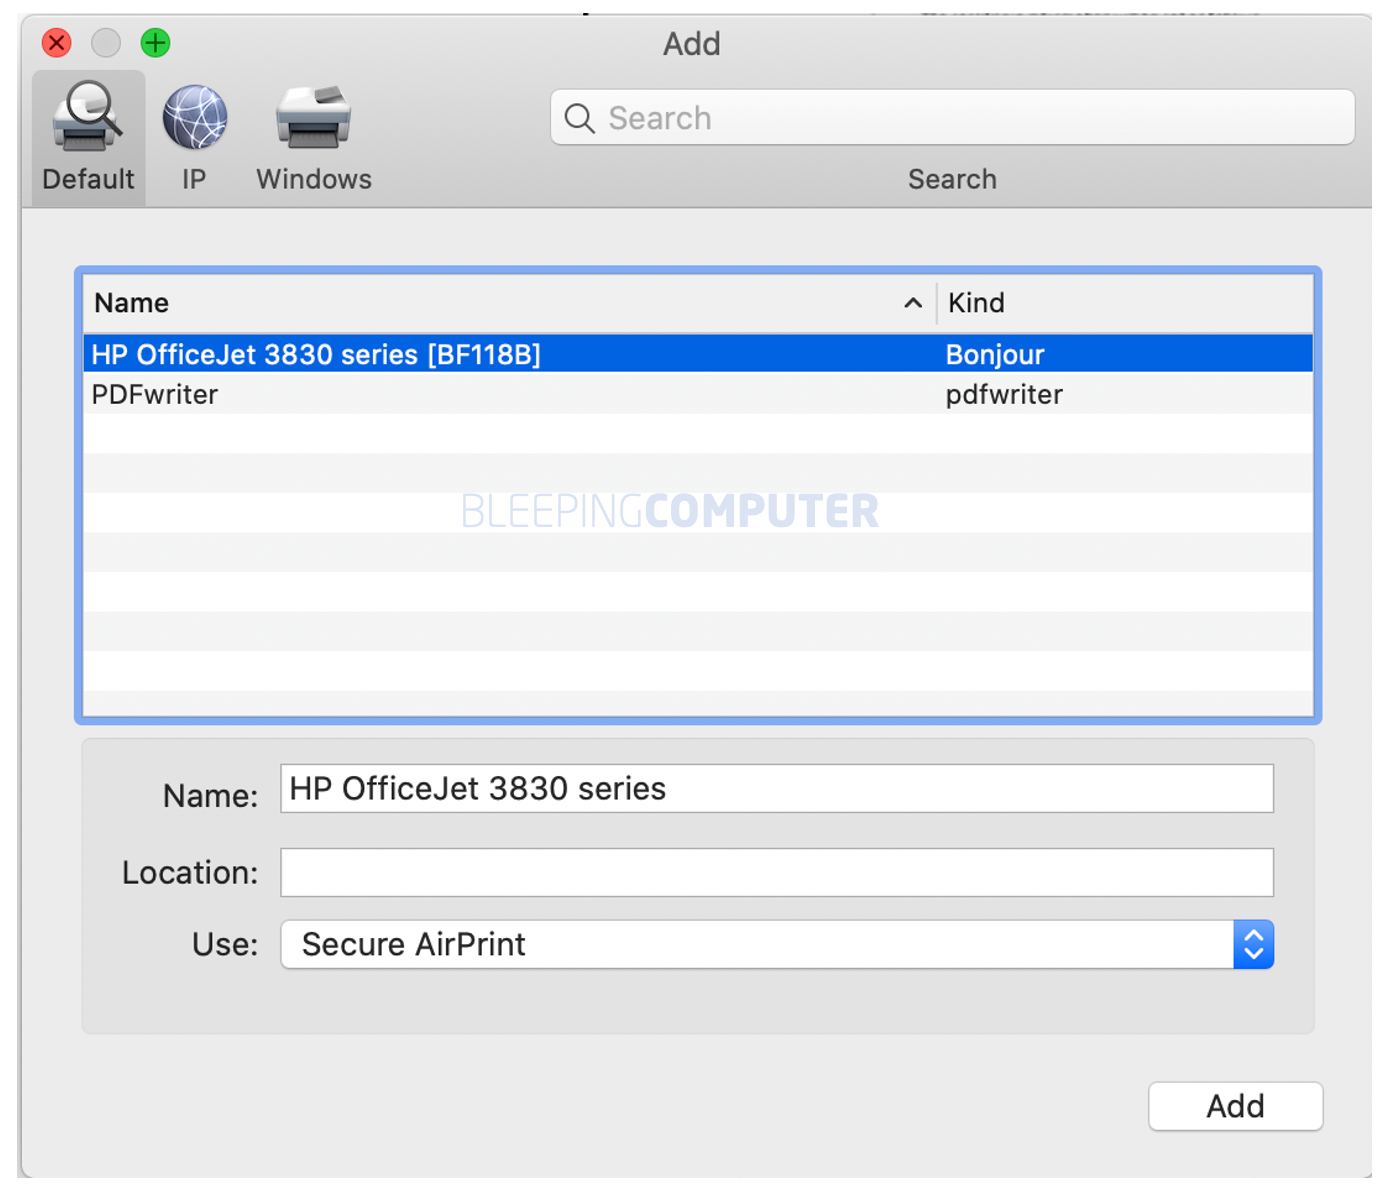
Task: Sort list by Name column header
Action: pos(508,303)
